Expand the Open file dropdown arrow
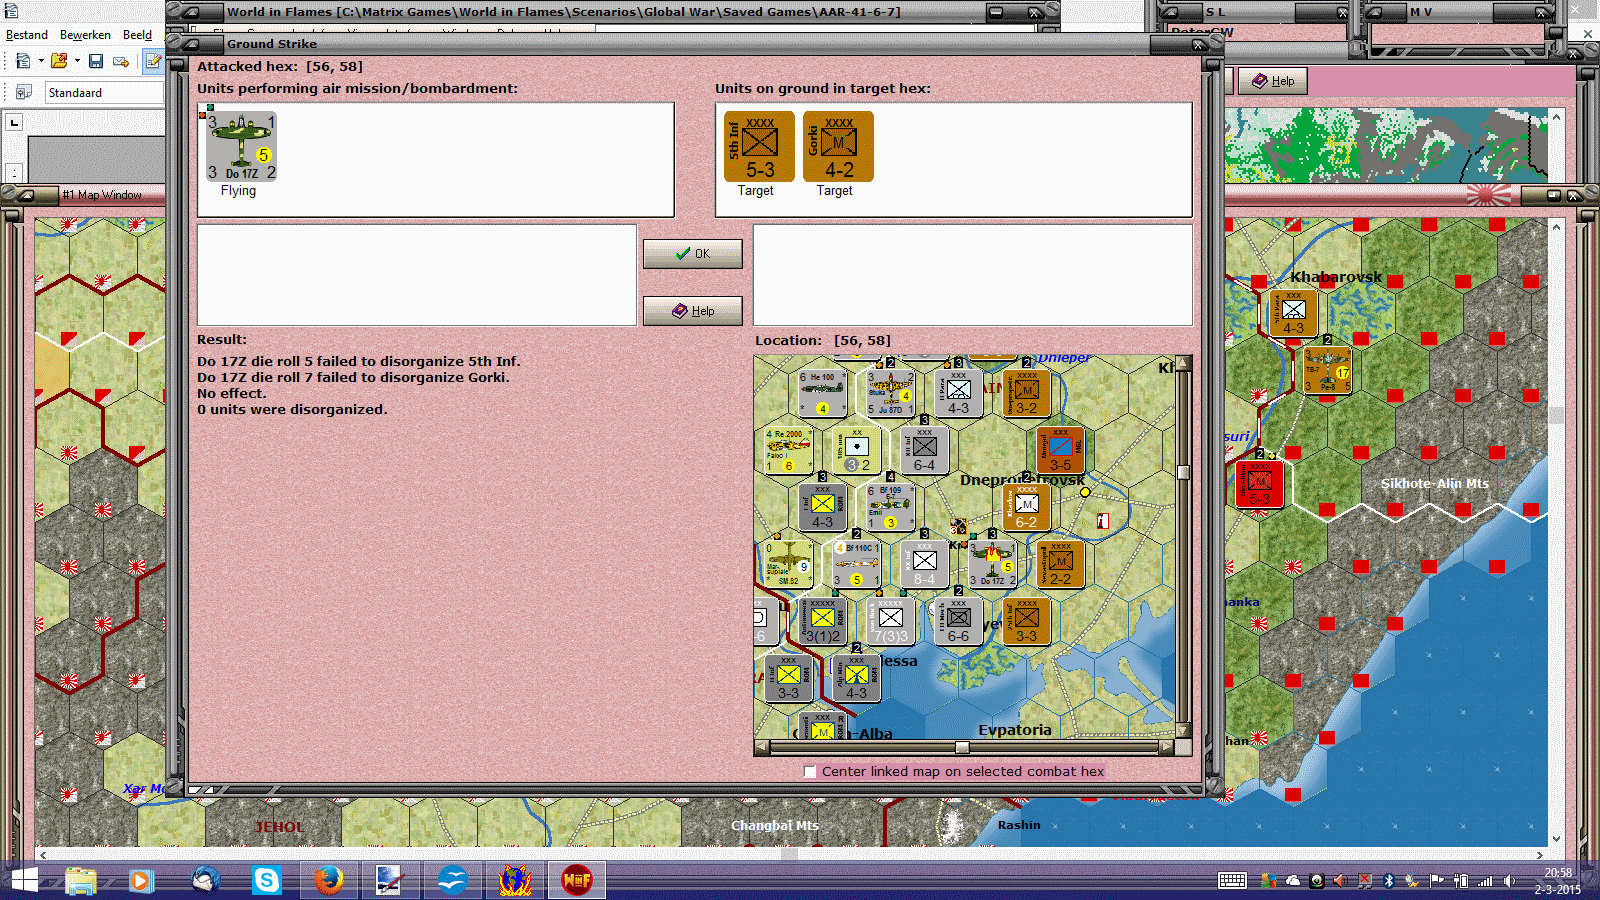This screenshot has width=1600, height=900. point(77,61)
